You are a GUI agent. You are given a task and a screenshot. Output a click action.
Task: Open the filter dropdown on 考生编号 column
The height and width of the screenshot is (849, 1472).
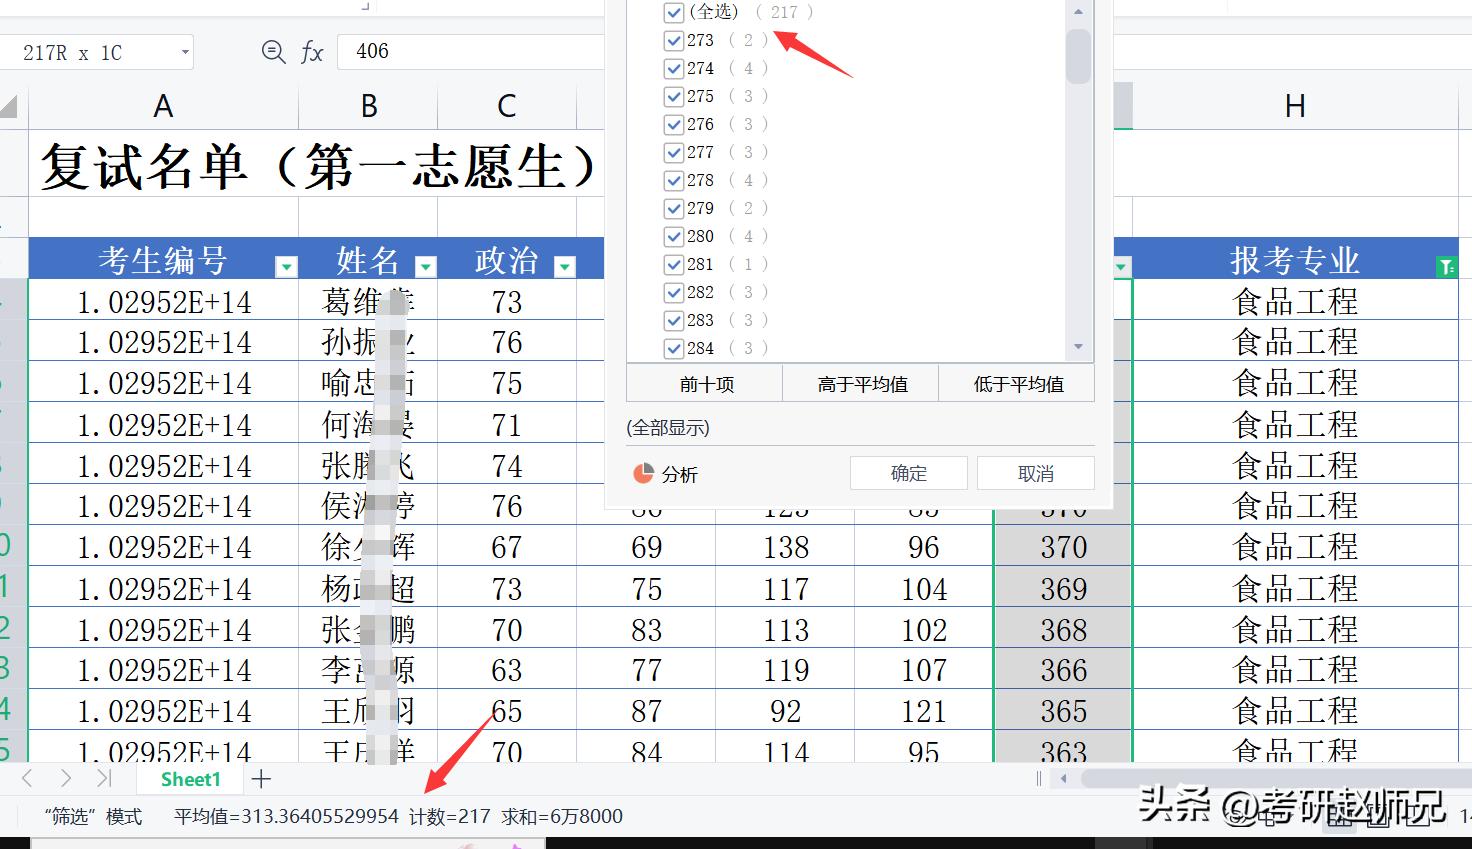point(287,266)
